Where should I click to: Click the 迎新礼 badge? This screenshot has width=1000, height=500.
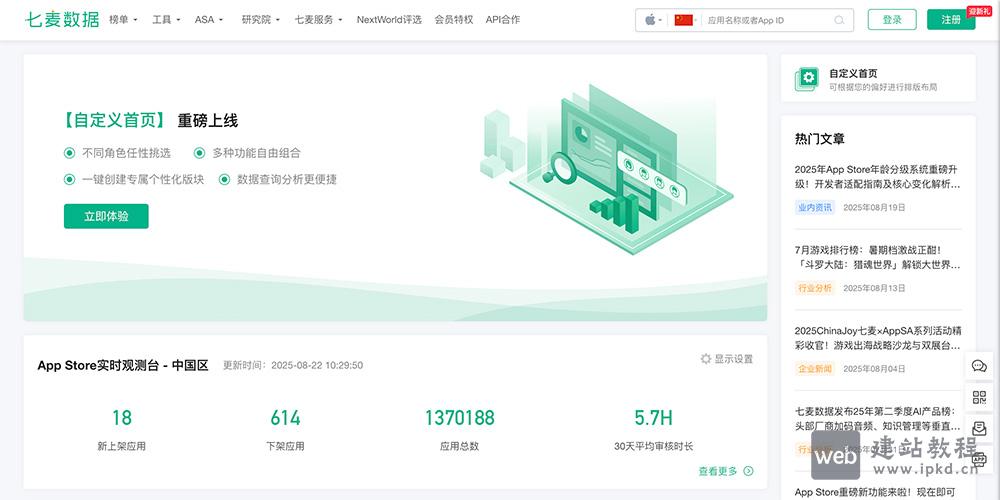[x=979, y=11]
